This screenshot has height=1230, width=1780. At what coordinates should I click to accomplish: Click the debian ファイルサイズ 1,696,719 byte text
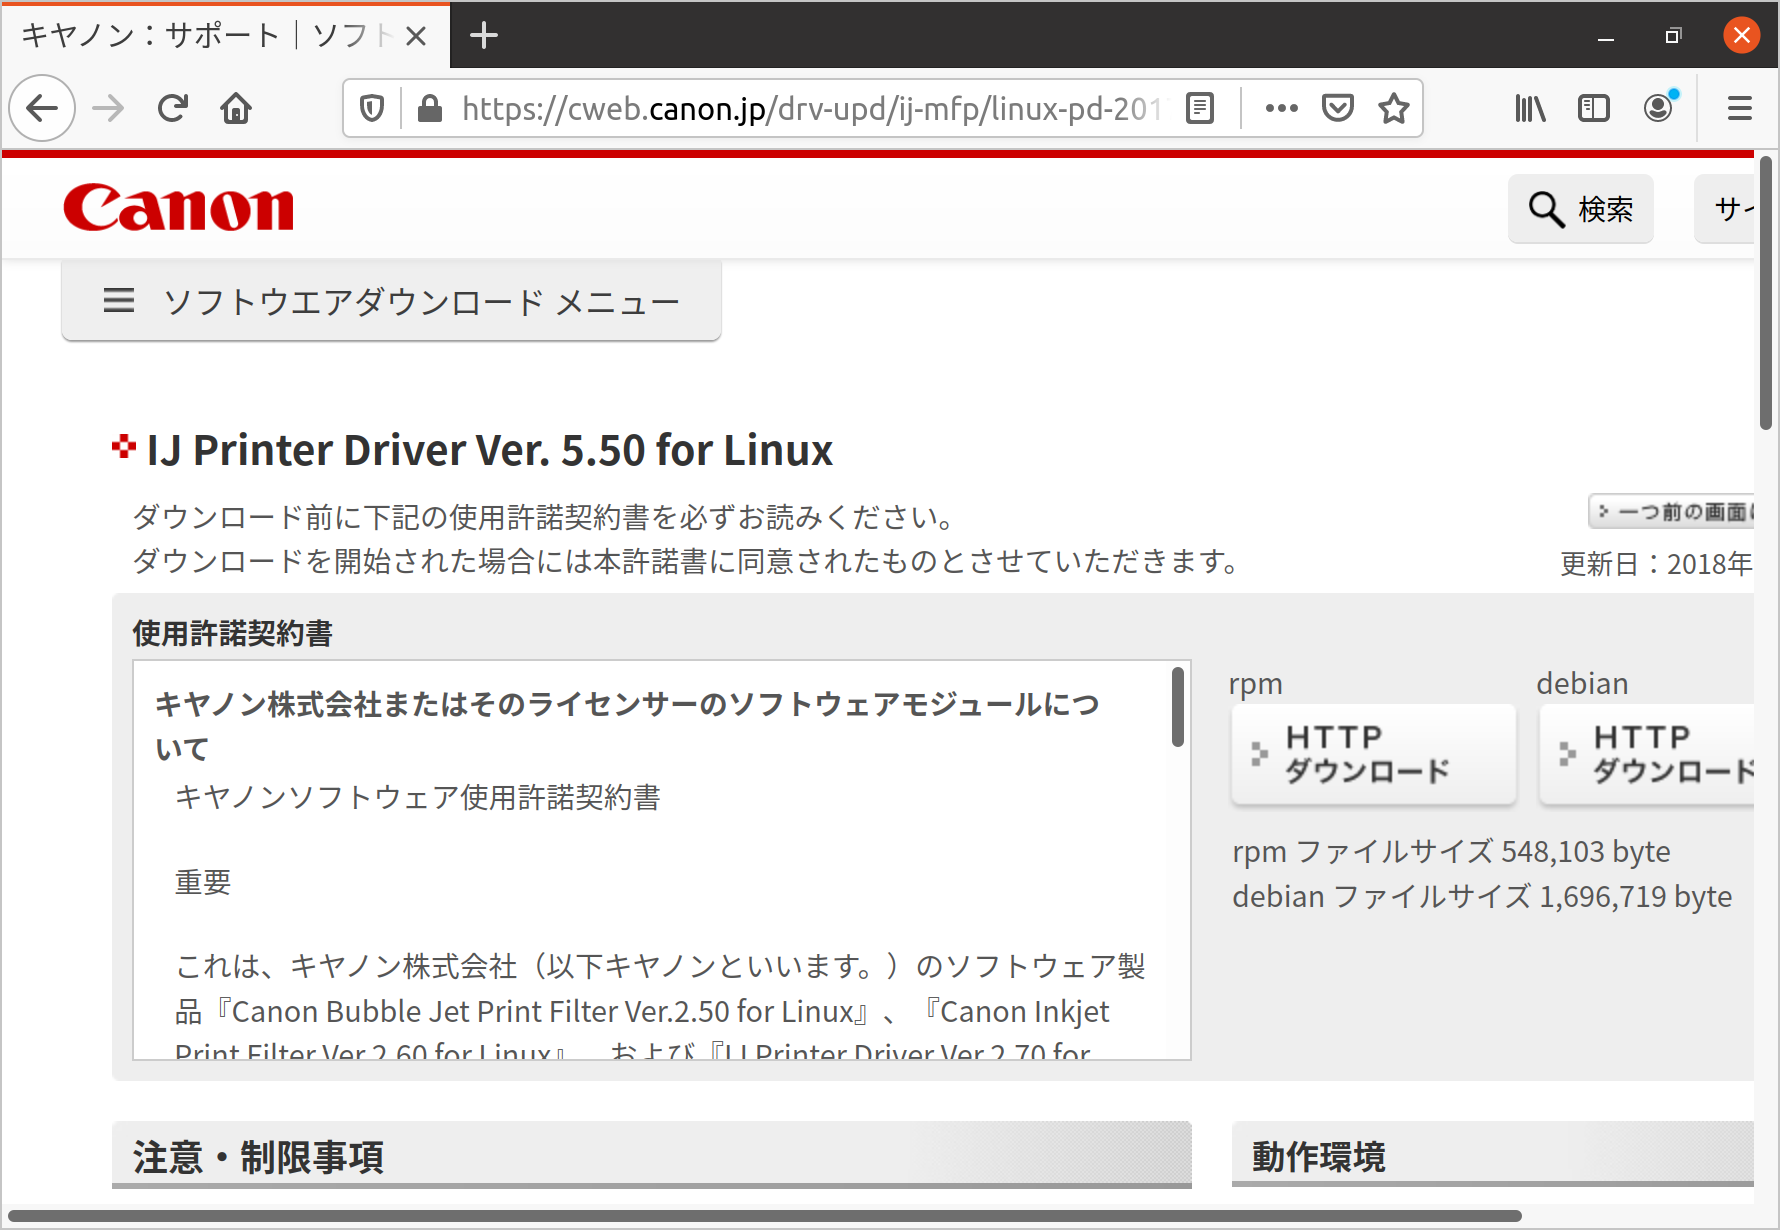pyautogui.click(x=1482, y=897)
